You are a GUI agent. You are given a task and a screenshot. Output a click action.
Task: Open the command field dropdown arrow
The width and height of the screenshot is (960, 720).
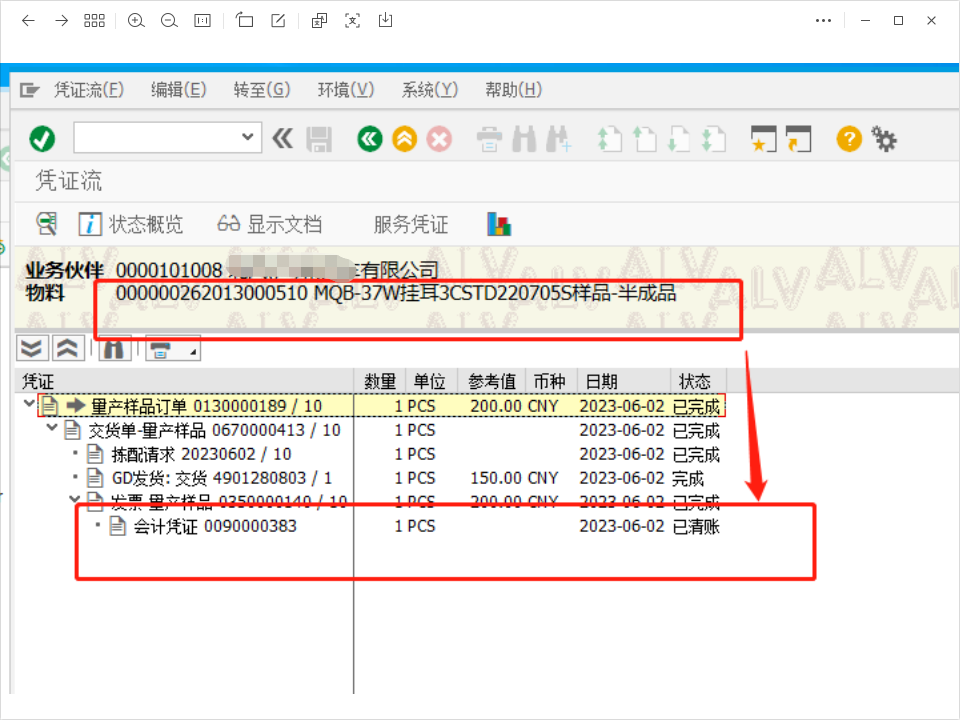point(247,137)
